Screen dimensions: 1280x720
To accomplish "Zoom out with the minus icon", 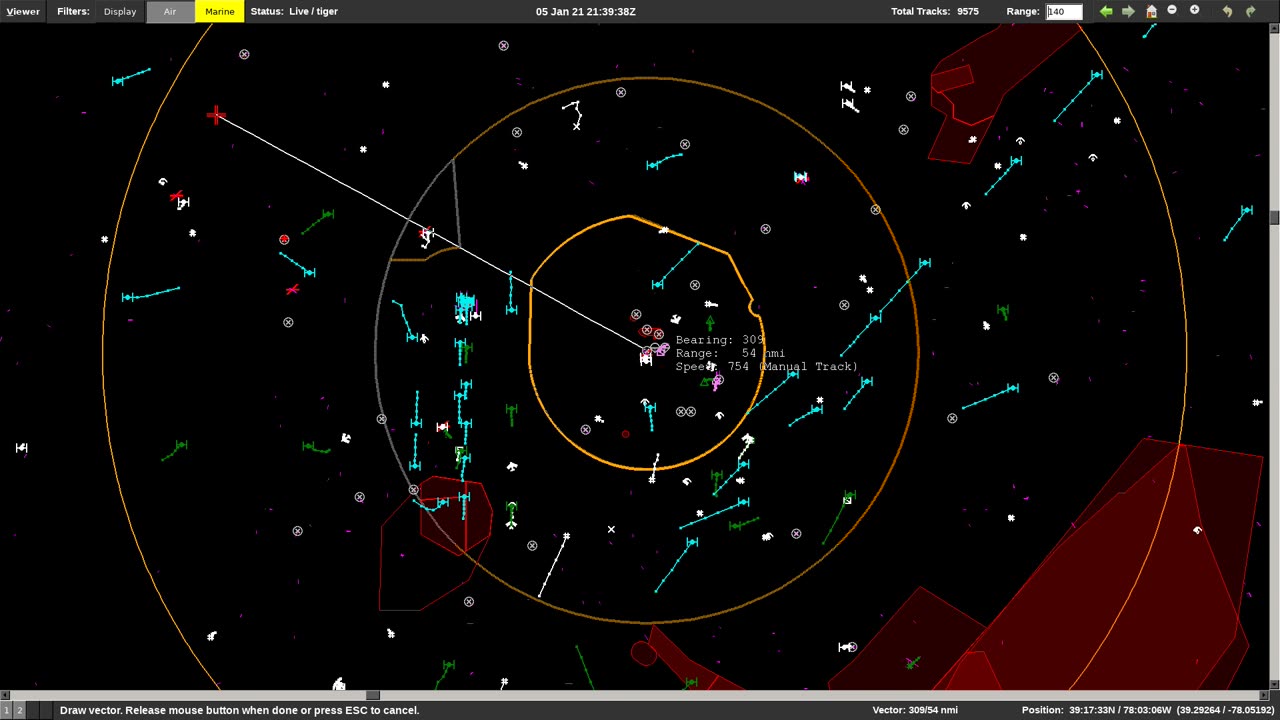I will 1172,10.
